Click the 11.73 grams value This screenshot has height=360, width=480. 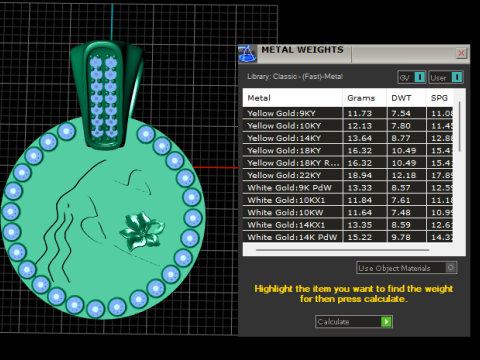[x=360, y=113]
